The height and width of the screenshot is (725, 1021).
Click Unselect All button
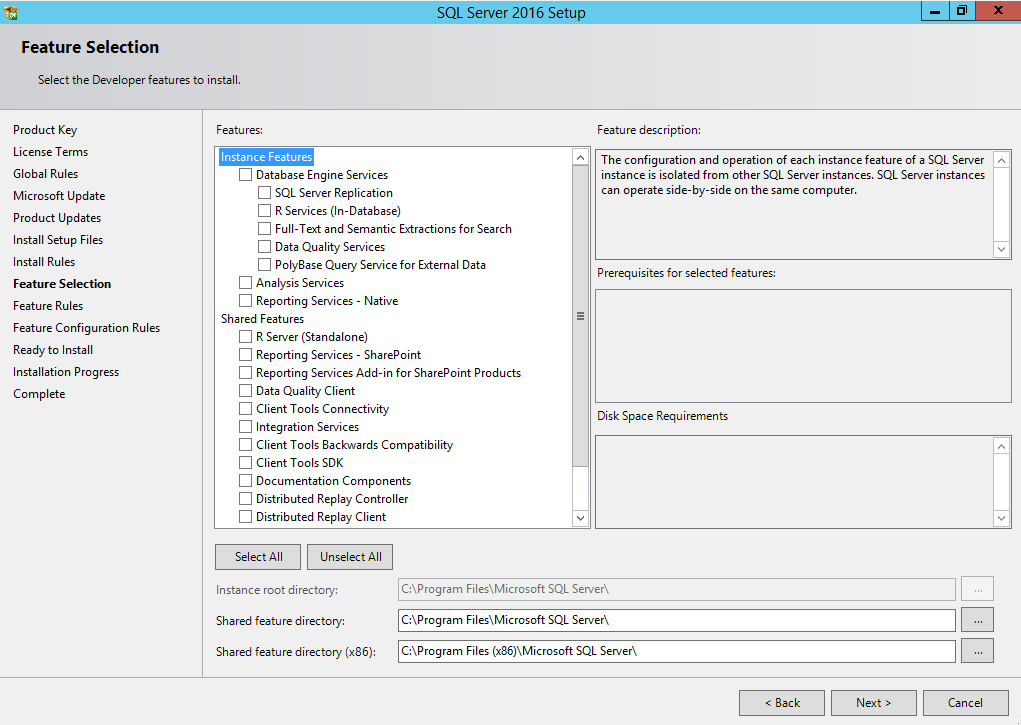click(350, 557)
